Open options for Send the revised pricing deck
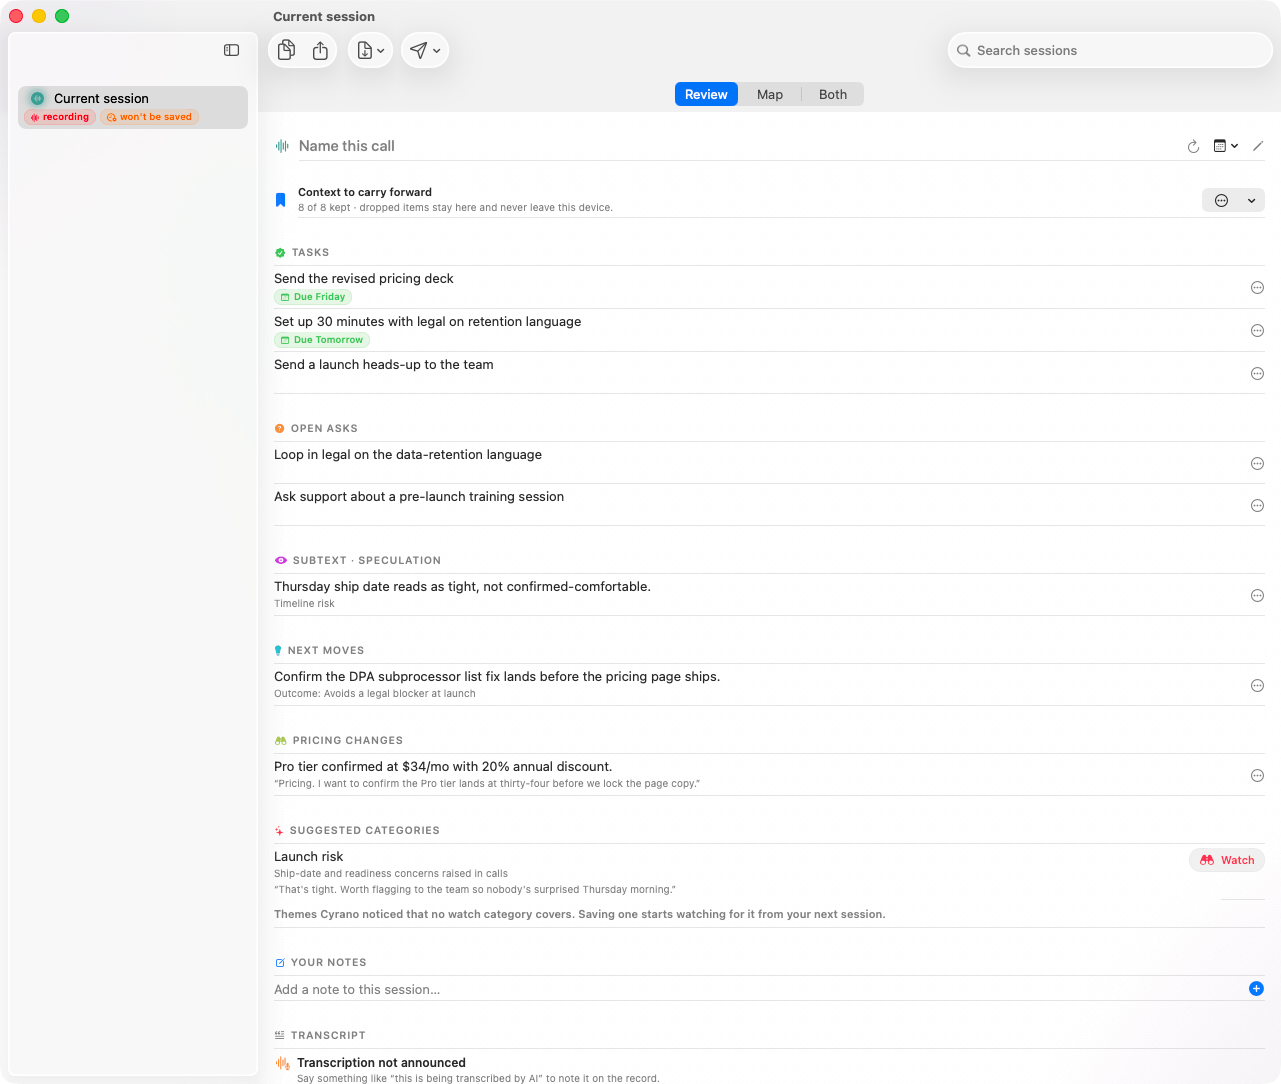 coord(1257,288)
